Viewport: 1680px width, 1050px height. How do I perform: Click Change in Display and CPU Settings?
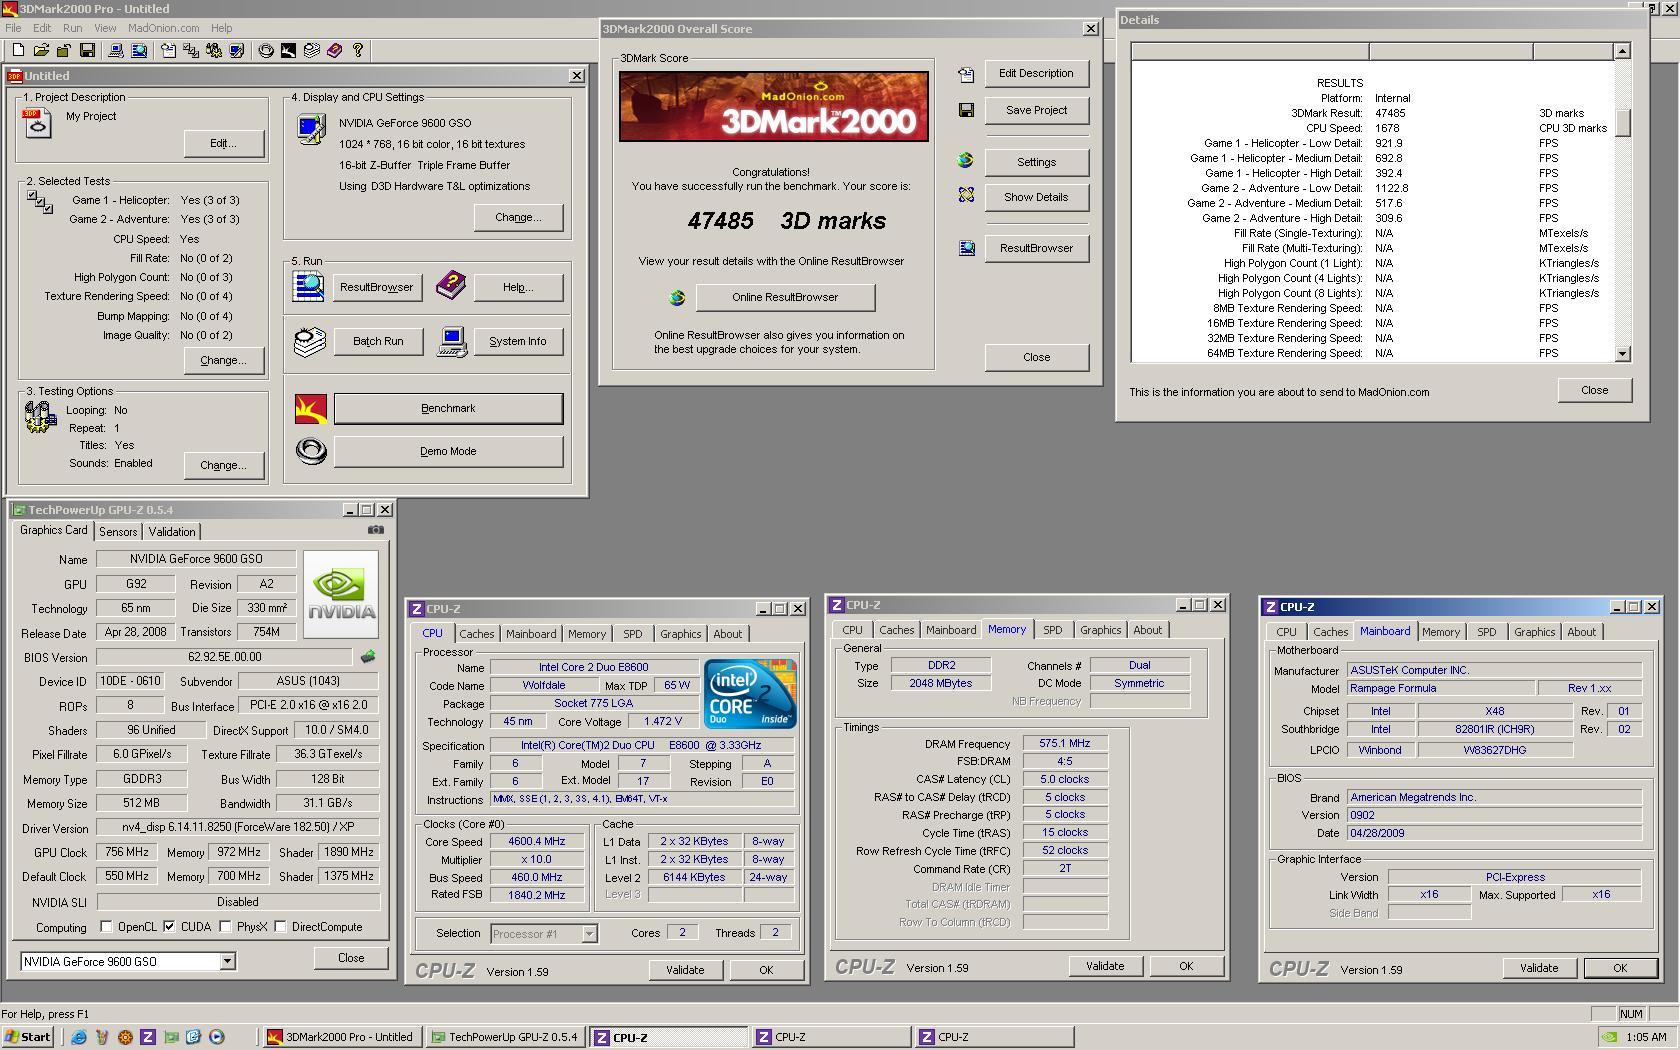point(518,217)
